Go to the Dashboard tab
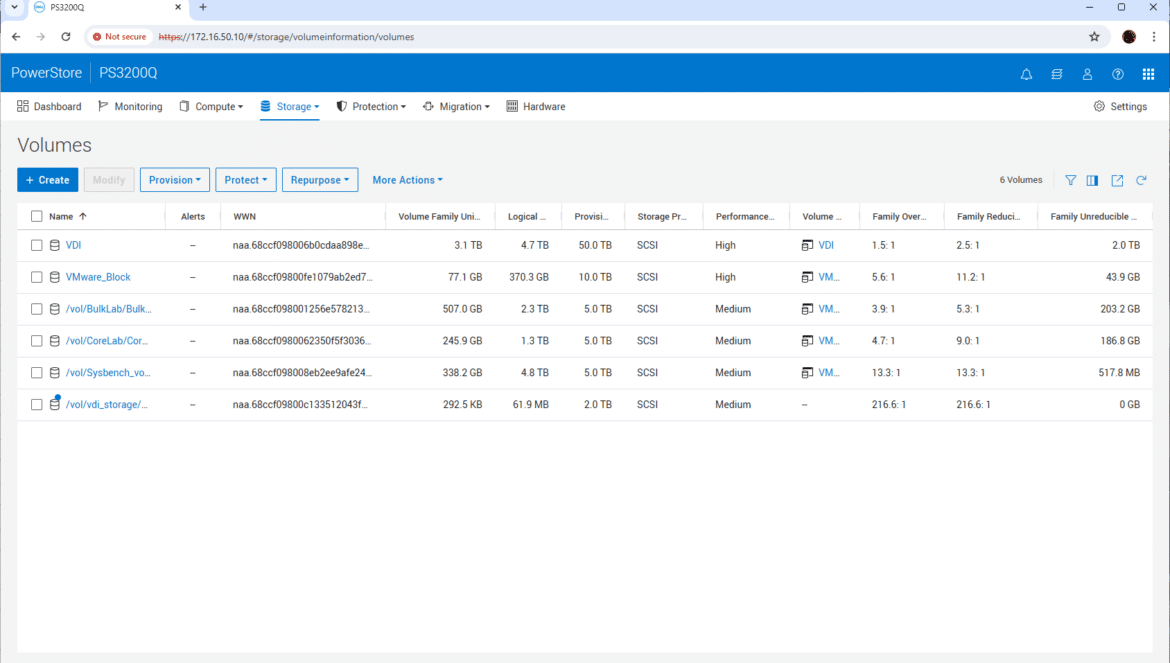 coord(49,107)
